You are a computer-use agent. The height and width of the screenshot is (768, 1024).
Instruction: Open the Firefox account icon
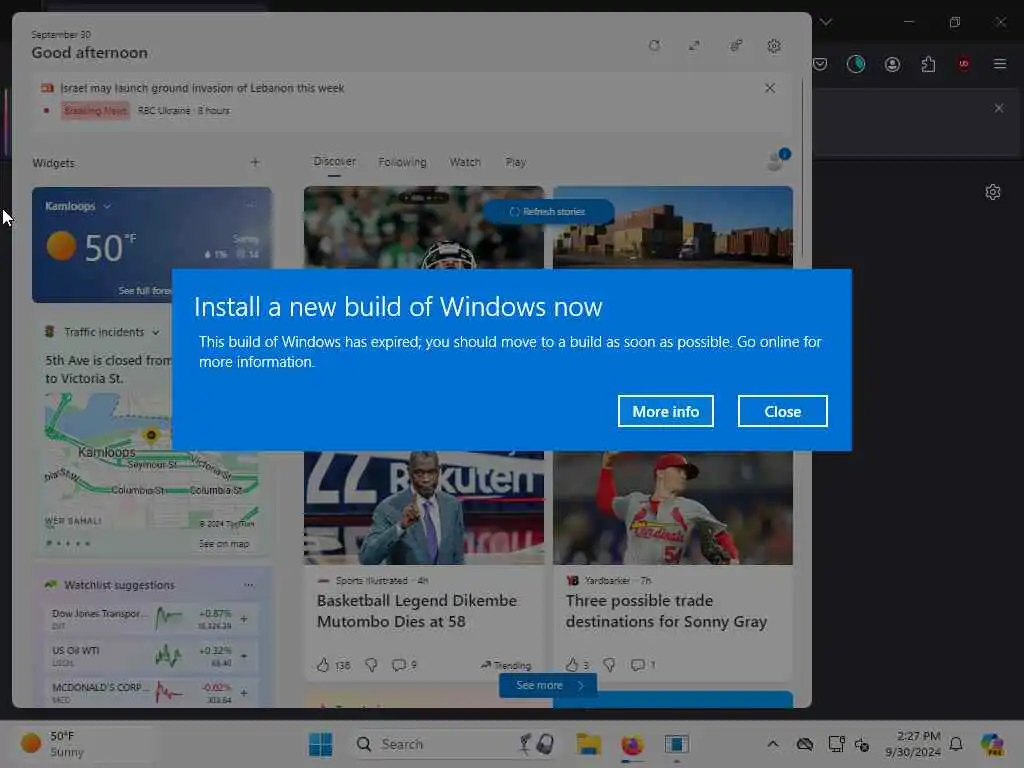coord(892,64)
